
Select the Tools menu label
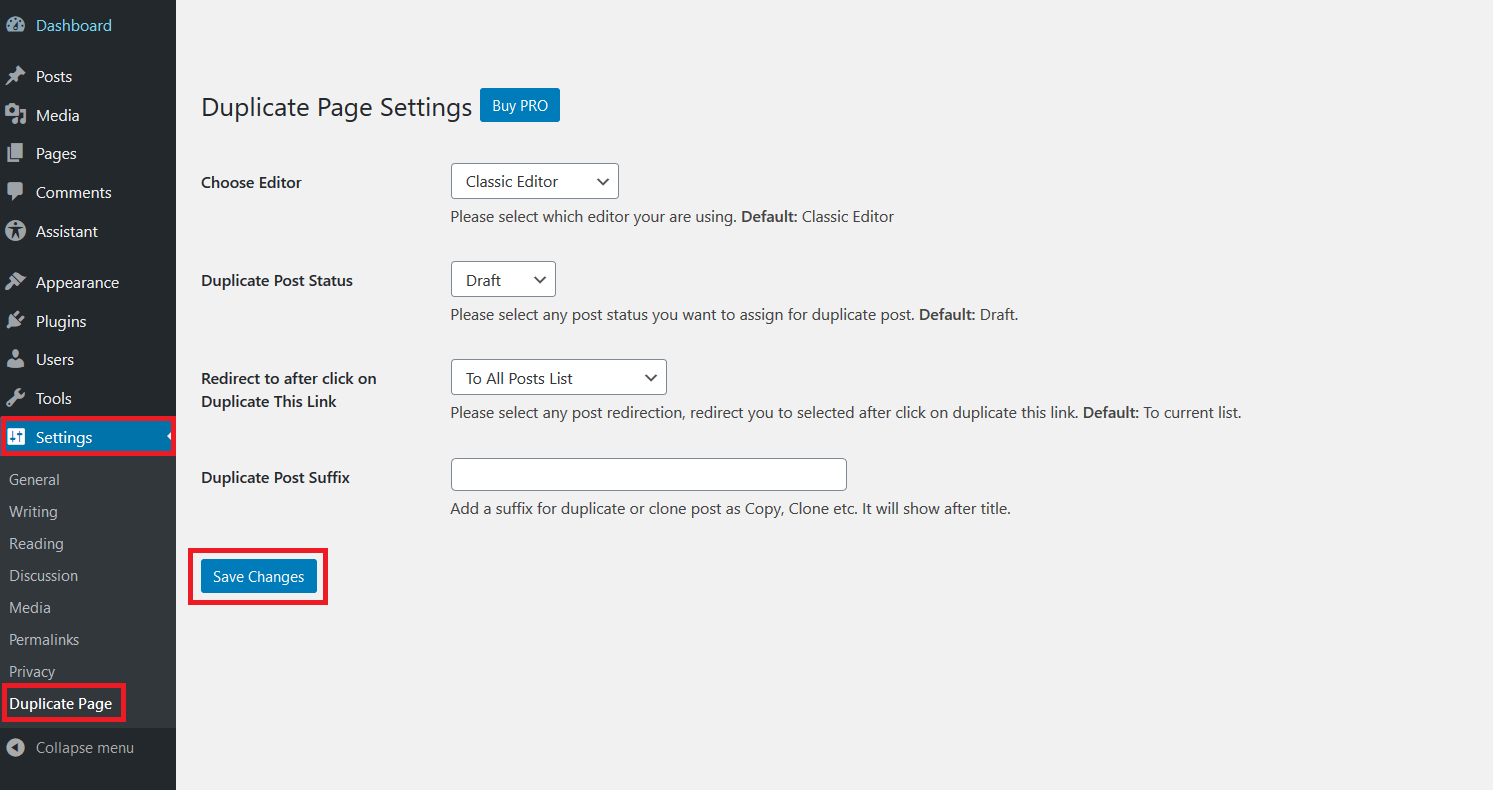click(x=54, y=398)
